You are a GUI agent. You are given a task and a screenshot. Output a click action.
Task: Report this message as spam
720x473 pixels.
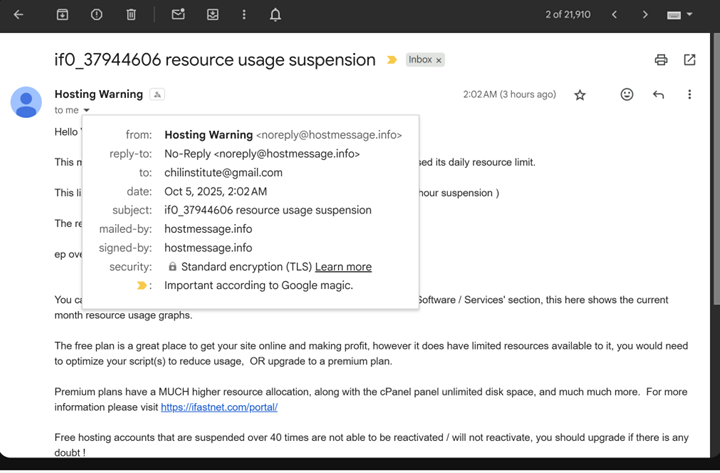pos(96,15)
